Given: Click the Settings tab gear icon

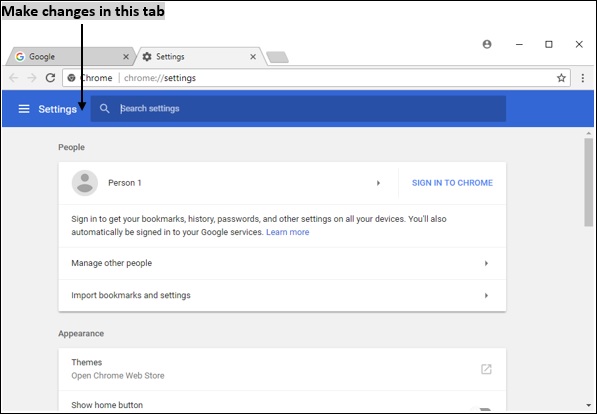Looking at the screenshot, I should (147, 57).
